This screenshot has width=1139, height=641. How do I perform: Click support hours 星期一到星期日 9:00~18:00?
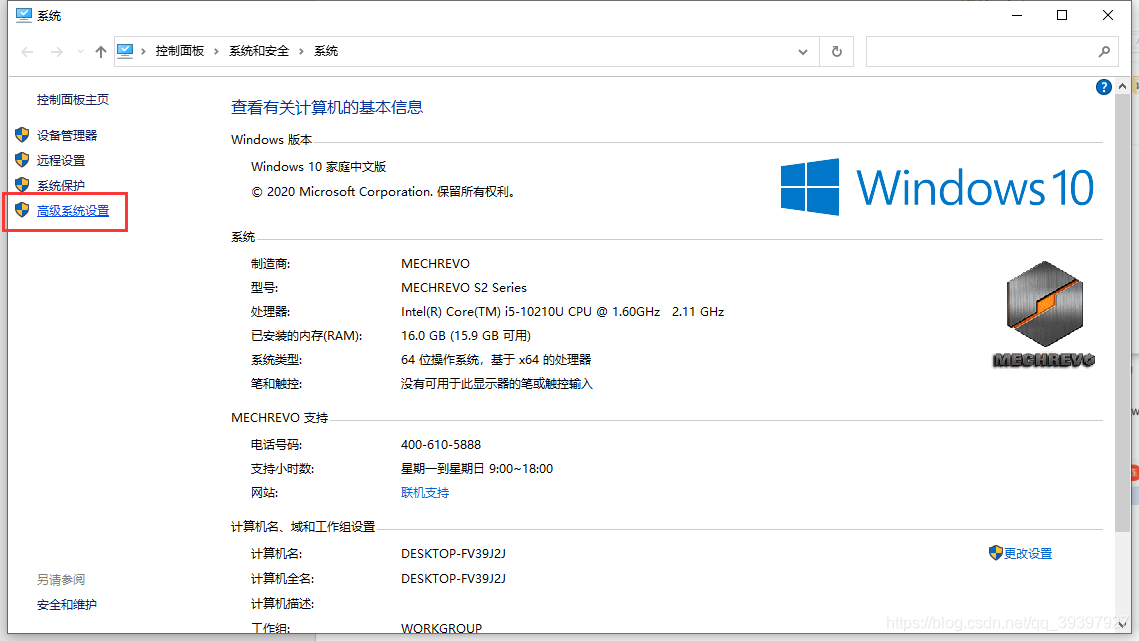[477, 469]
